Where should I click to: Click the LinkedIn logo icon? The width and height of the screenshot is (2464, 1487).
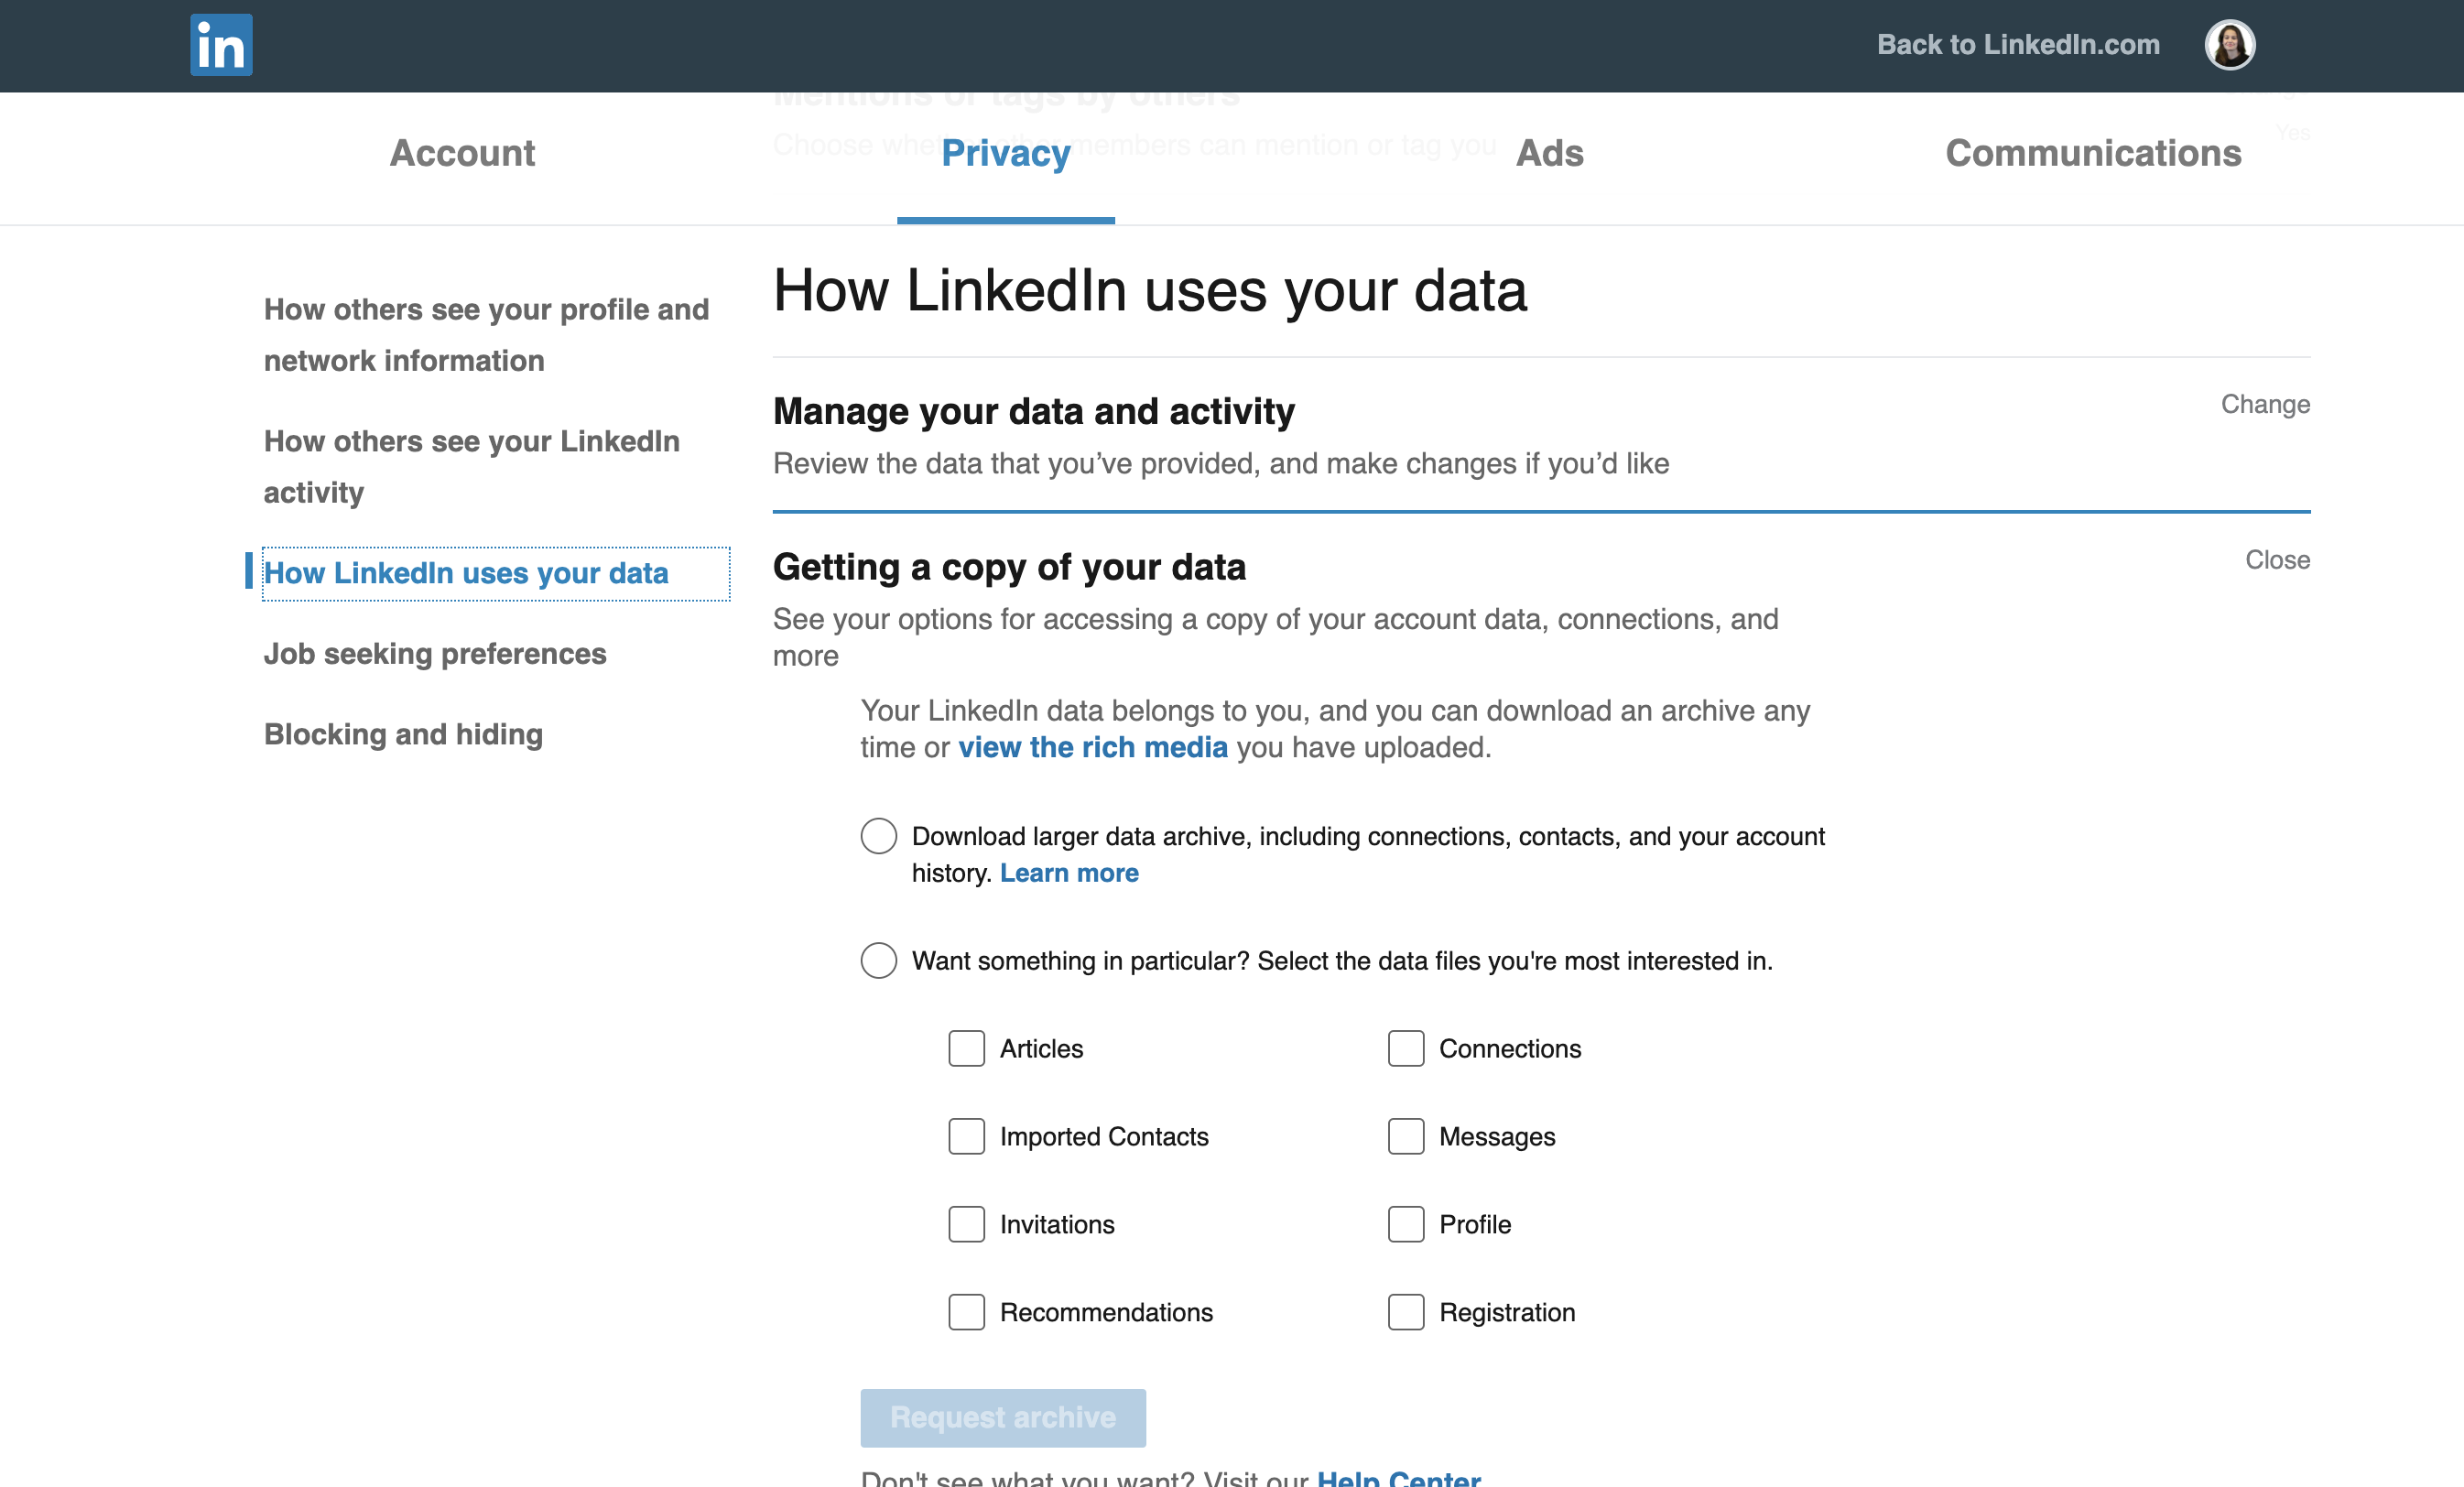[x=221, y=45]
